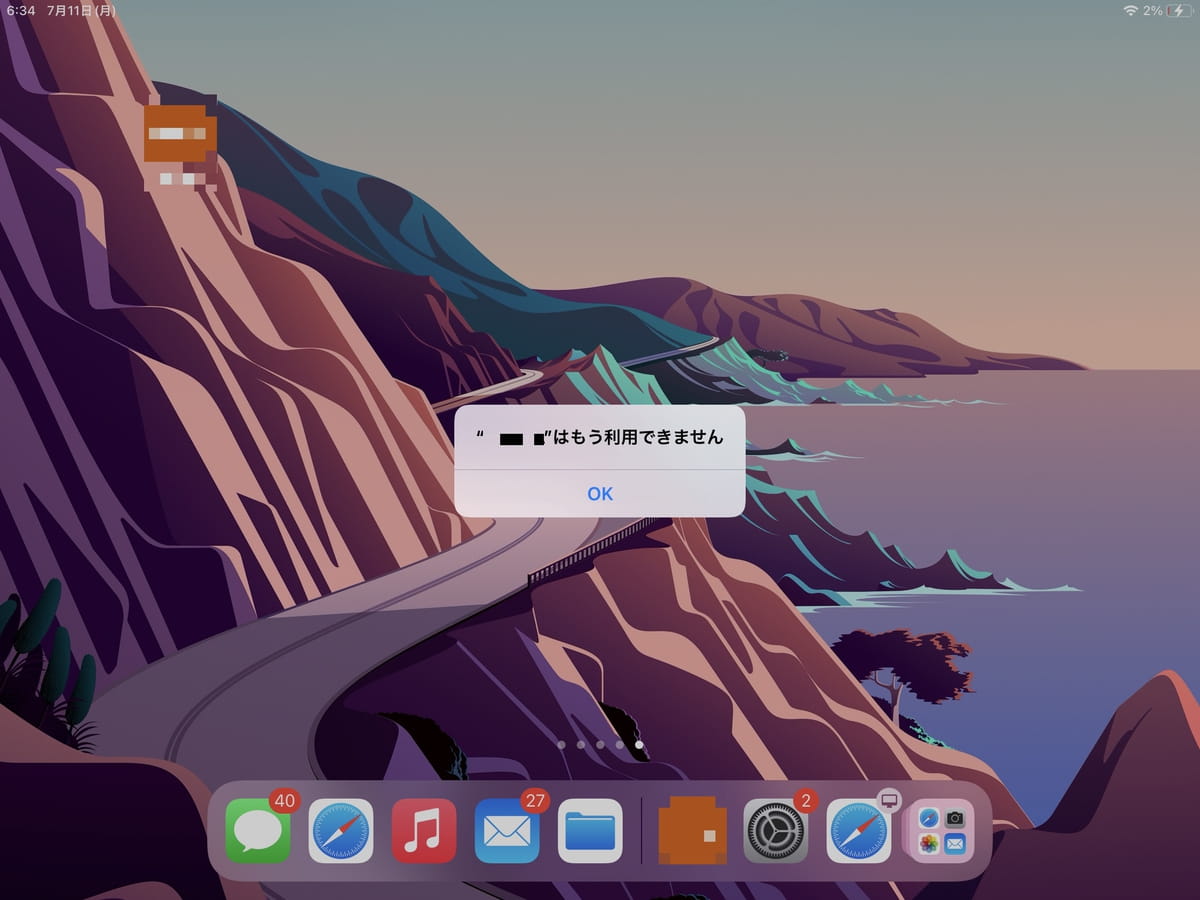Open the Settings app with badge 2

(x=776, y=830)
